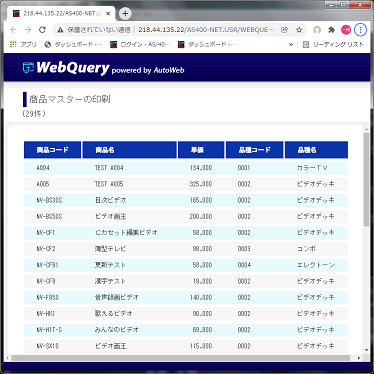
Task: Click price 115,000 in last row
Action: point(201,346)
